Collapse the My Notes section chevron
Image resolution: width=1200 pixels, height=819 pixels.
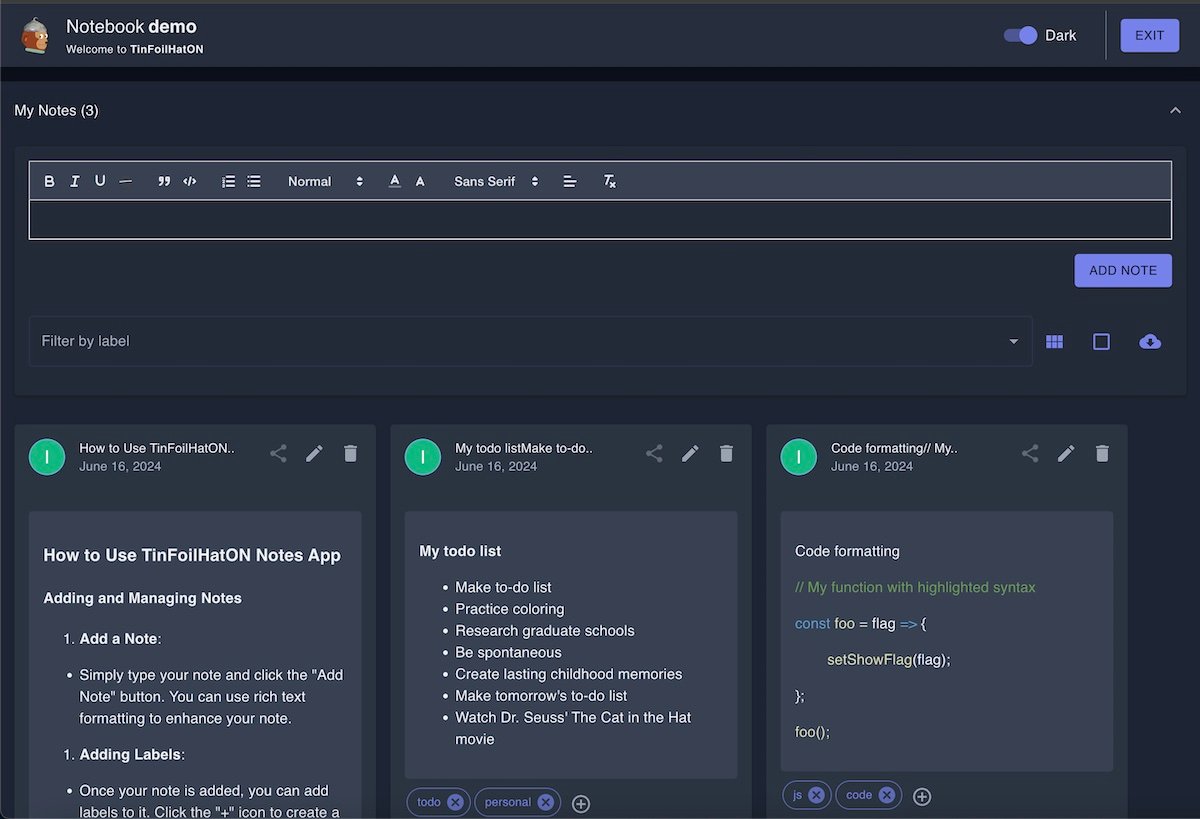[1175, 111]
